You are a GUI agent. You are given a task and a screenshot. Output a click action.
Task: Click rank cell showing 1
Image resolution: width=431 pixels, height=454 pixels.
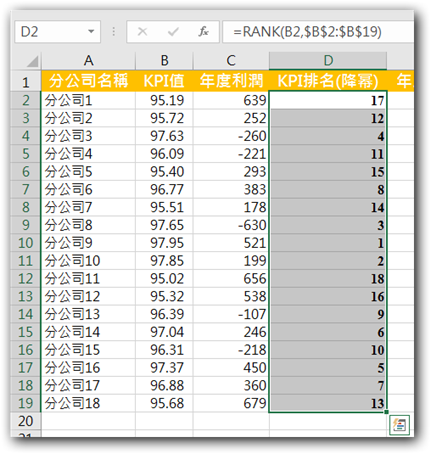tap(328, 243)
